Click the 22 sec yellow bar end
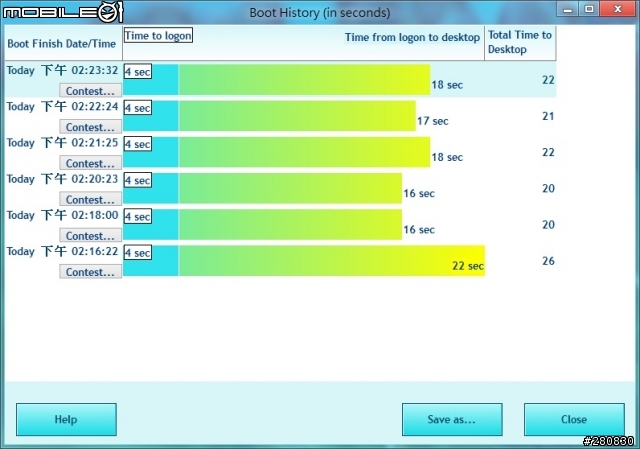640x449 pixels. click(x=468, y=266)
